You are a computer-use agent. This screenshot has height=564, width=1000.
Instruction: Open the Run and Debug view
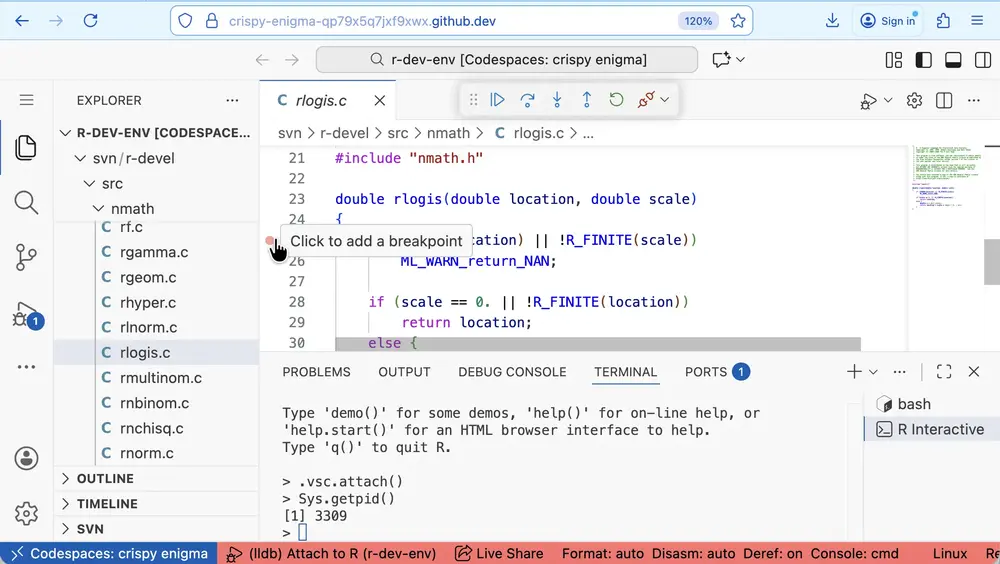26,314
